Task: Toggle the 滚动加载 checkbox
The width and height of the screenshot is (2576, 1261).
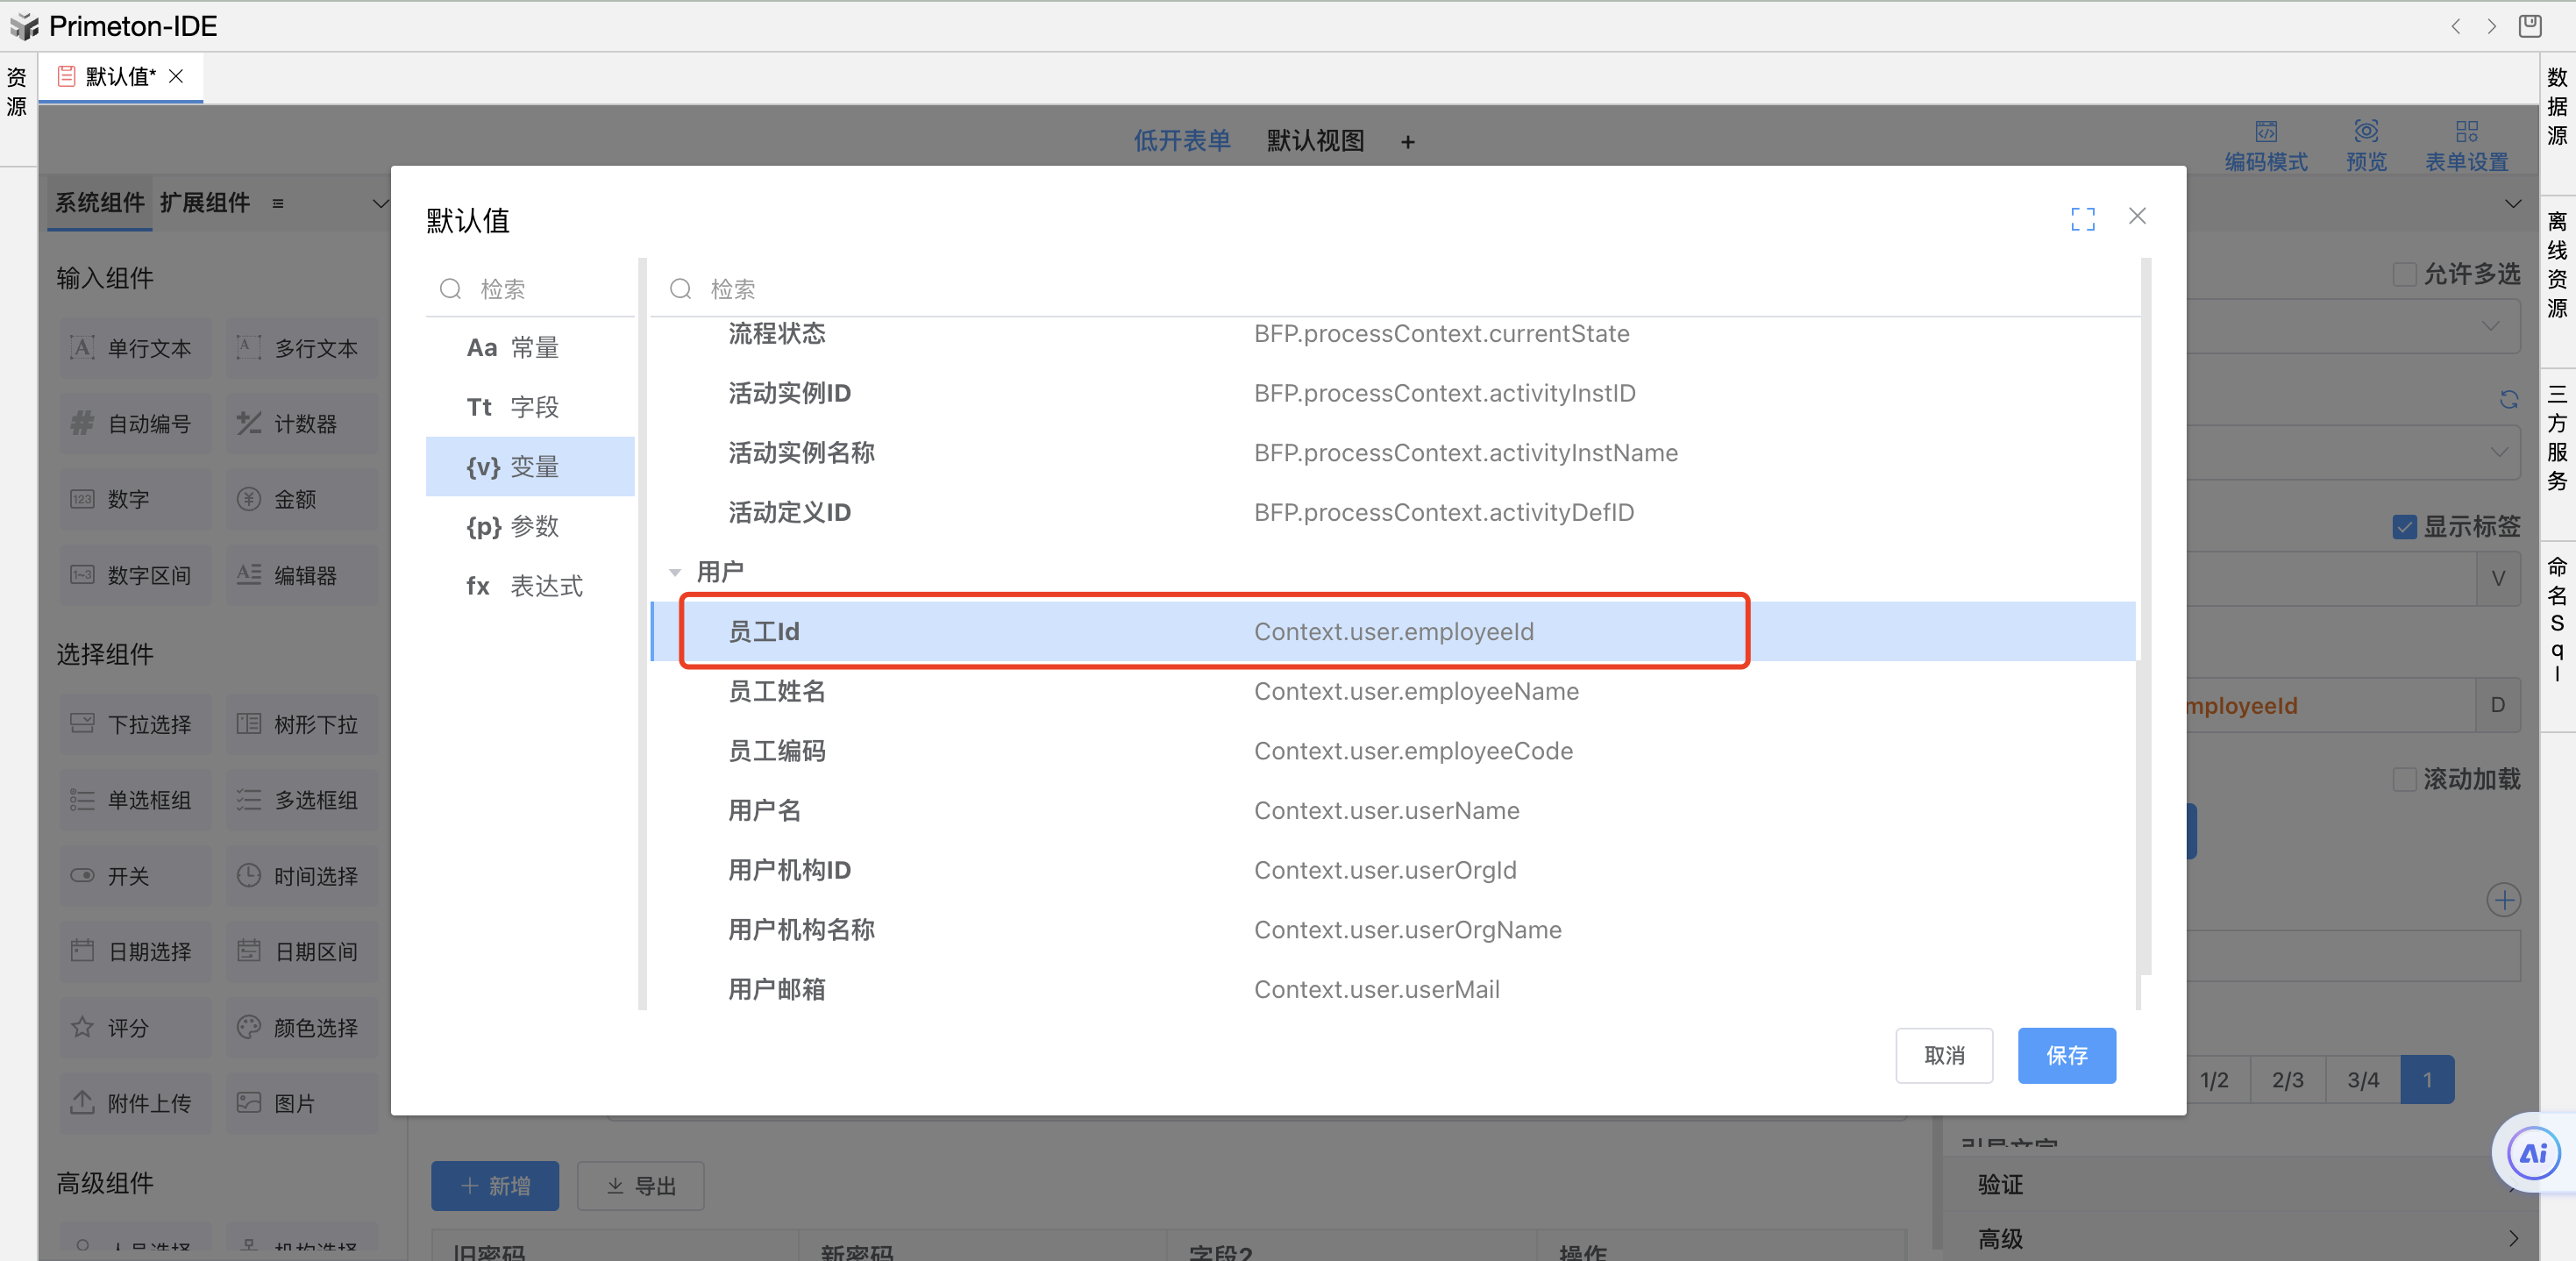Action: (2404, 780)
